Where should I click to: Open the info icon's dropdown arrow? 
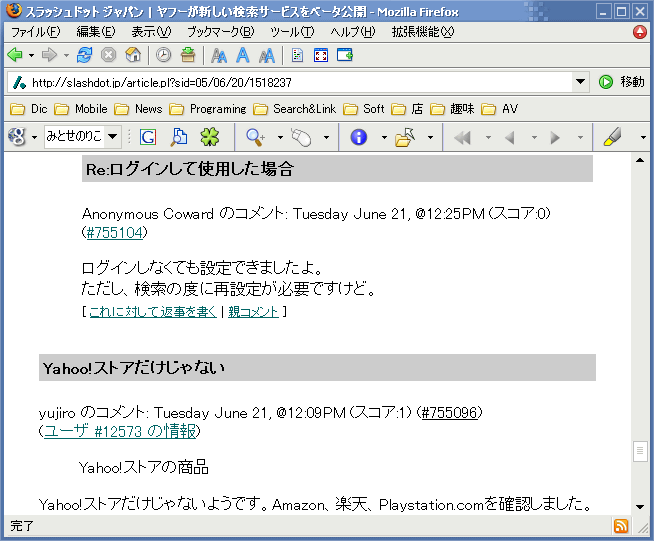(384, 137)
